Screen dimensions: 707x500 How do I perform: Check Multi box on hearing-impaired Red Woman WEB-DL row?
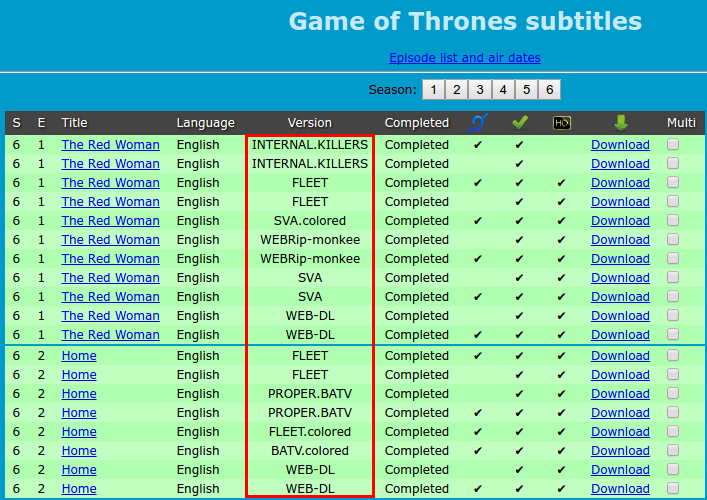tap(673, 334)
